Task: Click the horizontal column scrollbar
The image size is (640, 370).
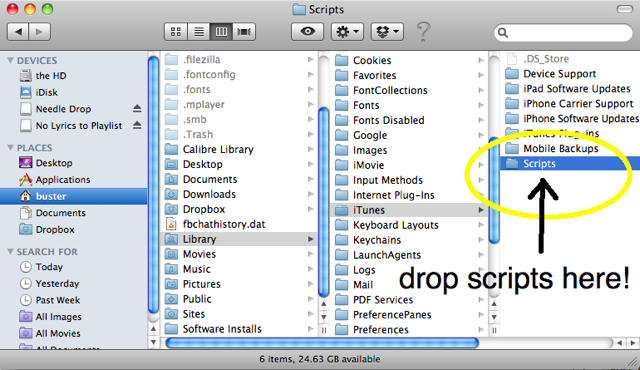Action: point(322,343)
